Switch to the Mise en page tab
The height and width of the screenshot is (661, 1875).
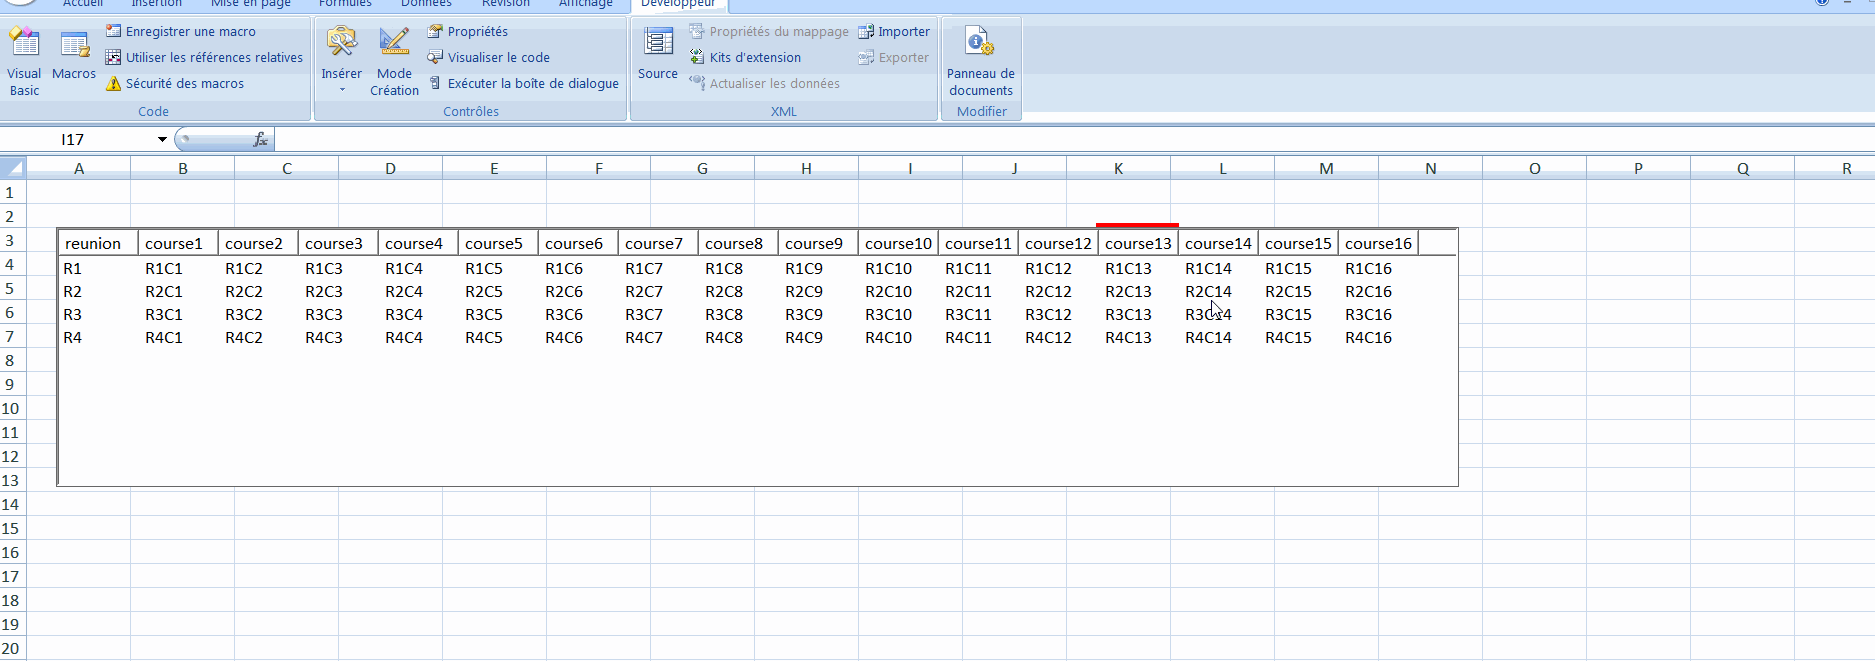point(251,4)
